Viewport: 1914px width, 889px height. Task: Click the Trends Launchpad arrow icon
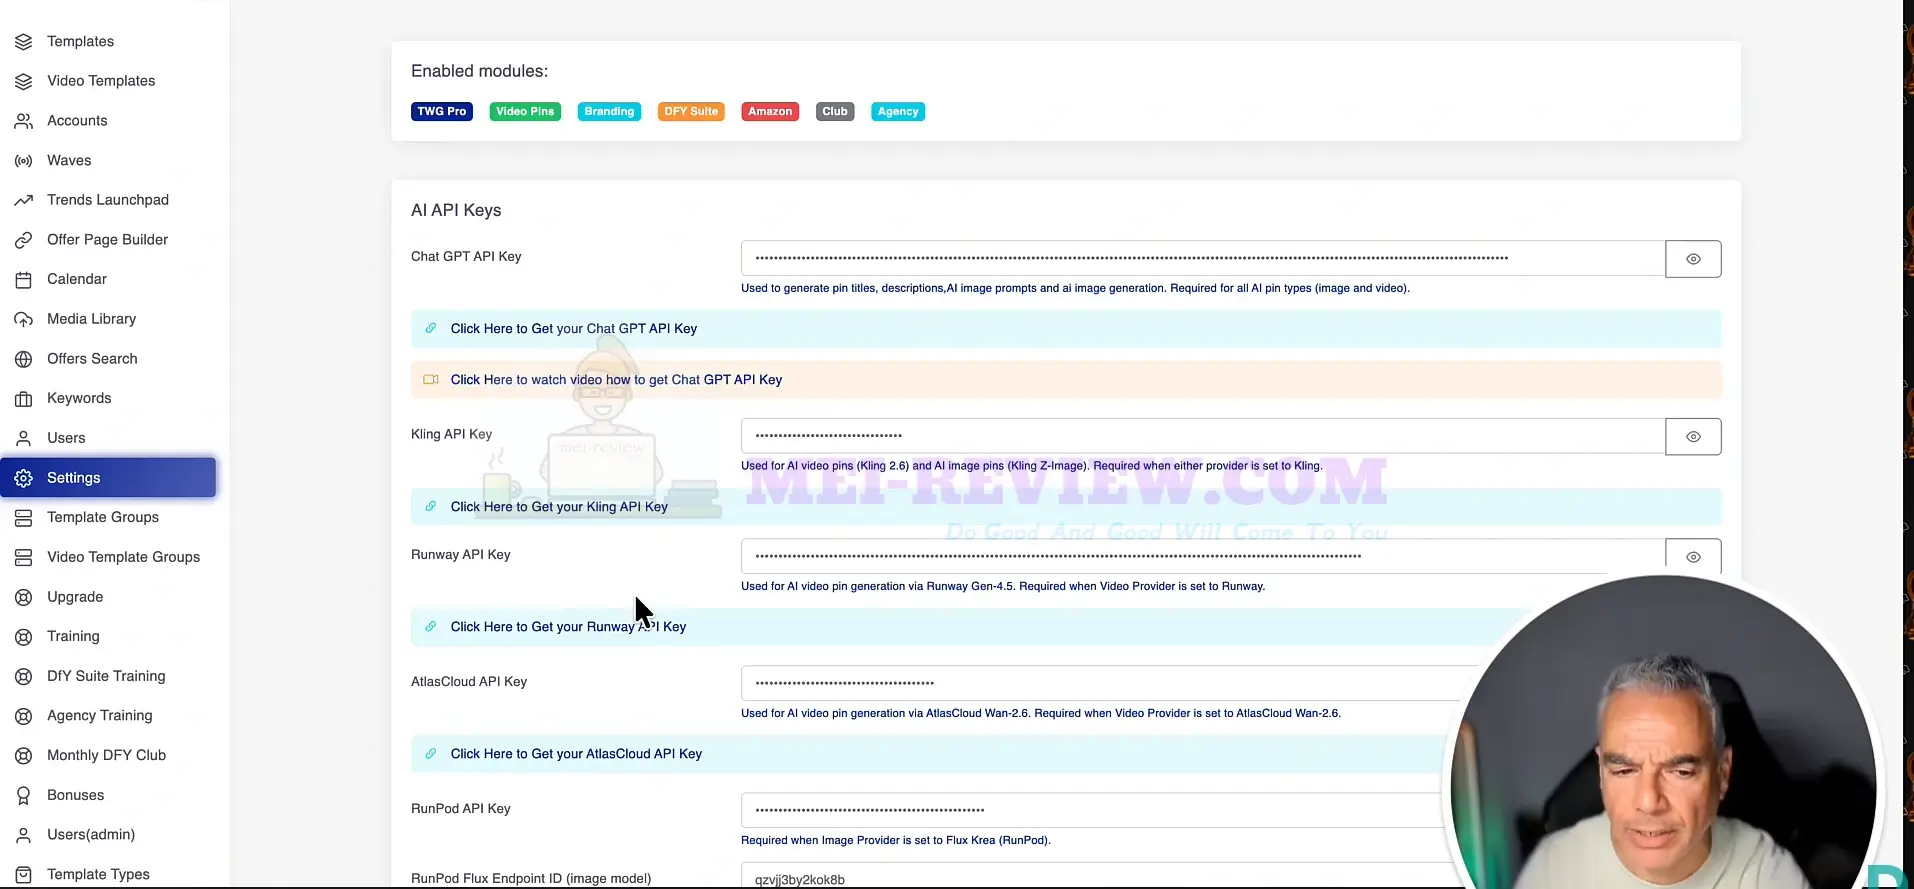24,201
